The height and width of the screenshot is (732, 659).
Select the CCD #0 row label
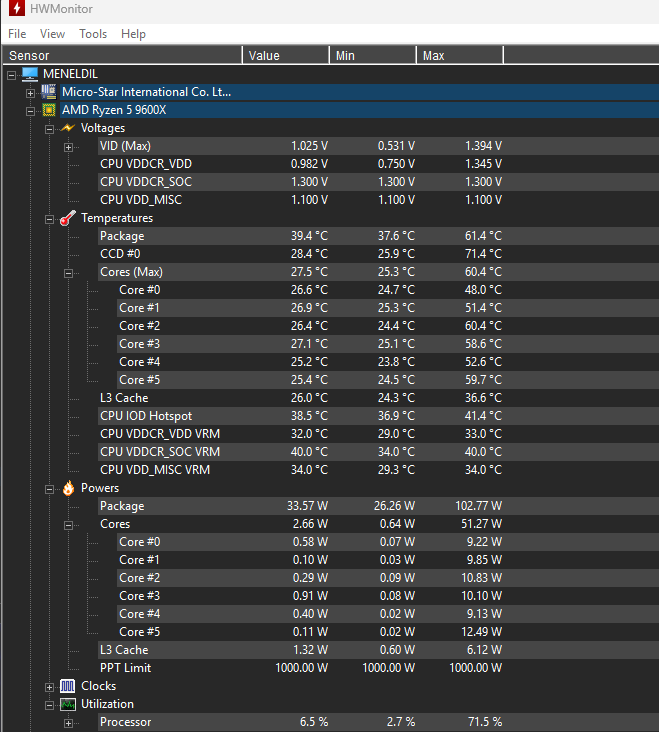120,254
